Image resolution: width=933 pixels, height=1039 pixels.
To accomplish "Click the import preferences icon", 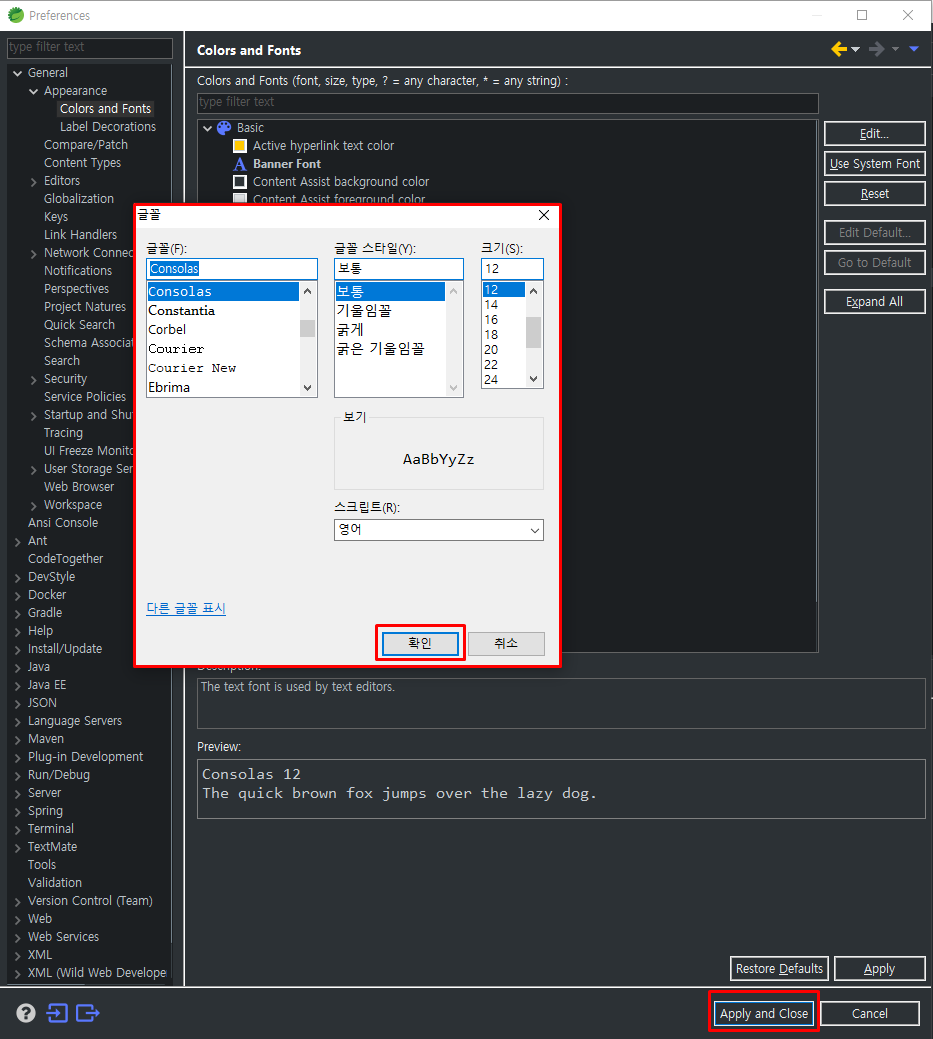I will (57, 1013).
